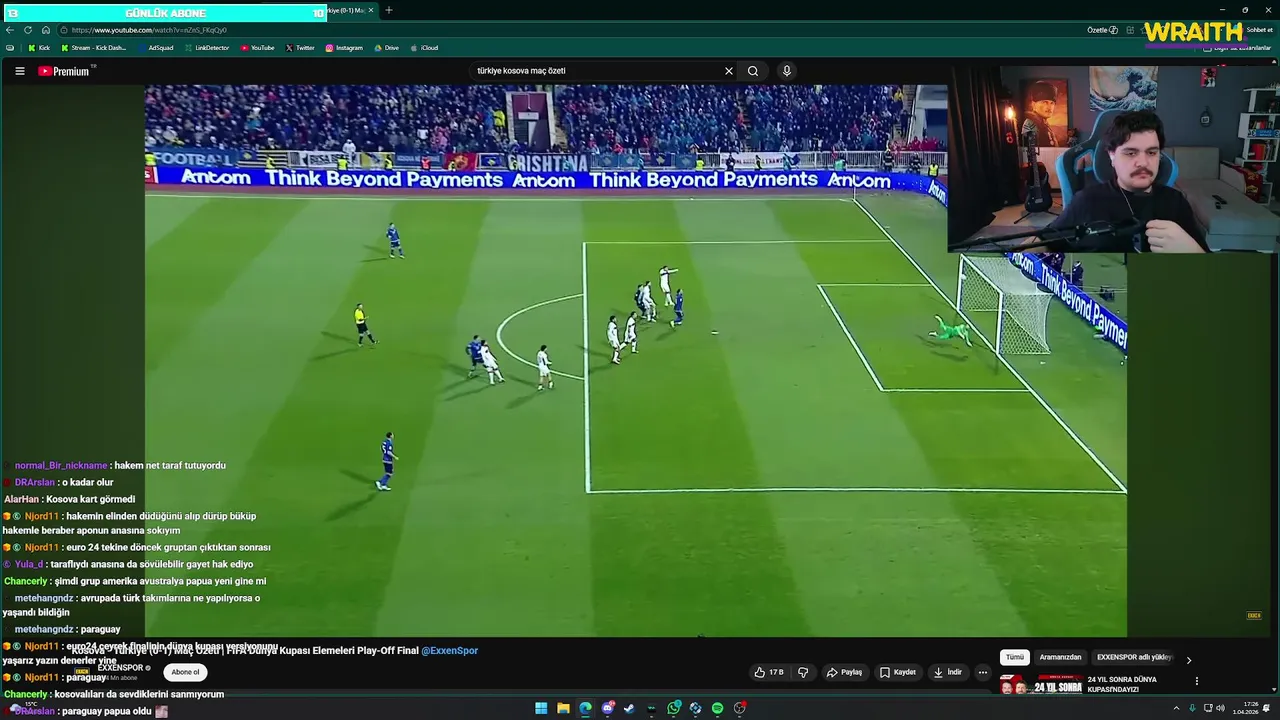Open the Twitter bookmark
This screenshot has width=1280, height=720.
click(300, 48)
